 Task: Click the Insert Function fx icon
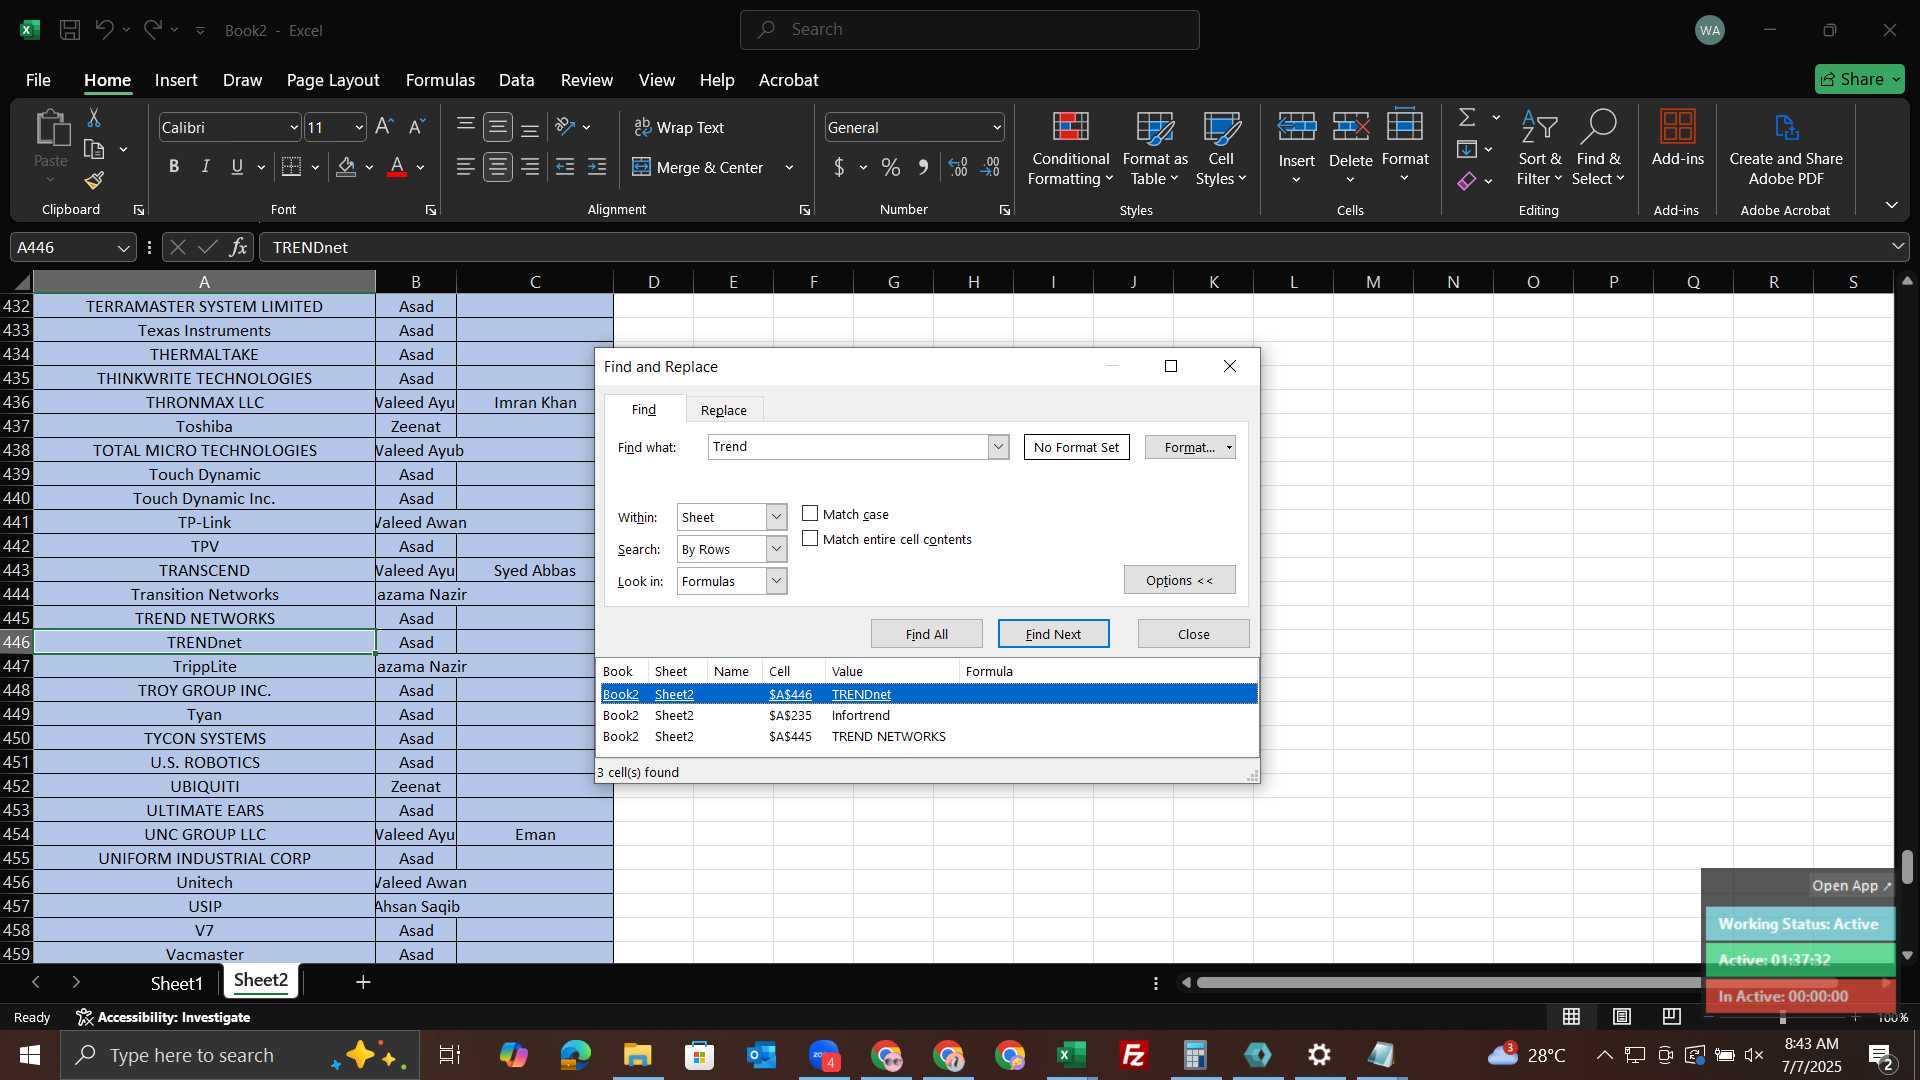click(238, 247)
